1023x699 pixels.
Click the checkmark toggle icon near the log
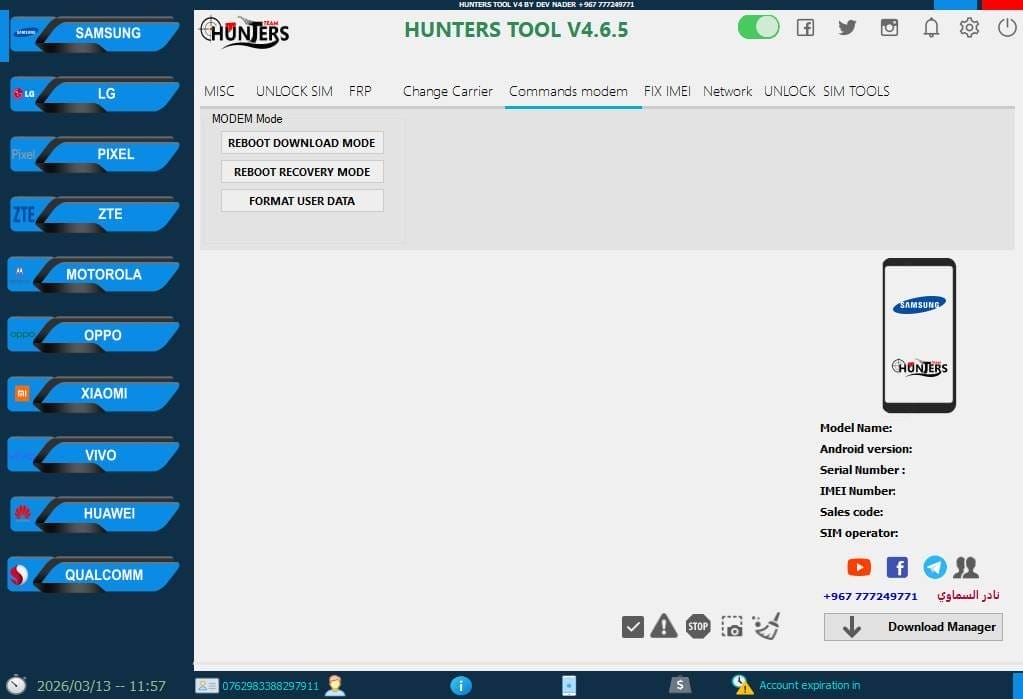632,626
